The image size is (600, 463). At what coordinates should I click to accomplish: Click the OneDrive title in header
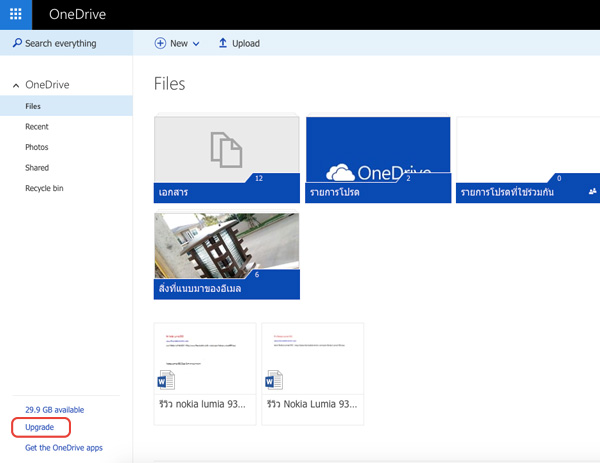pos(77,15)
